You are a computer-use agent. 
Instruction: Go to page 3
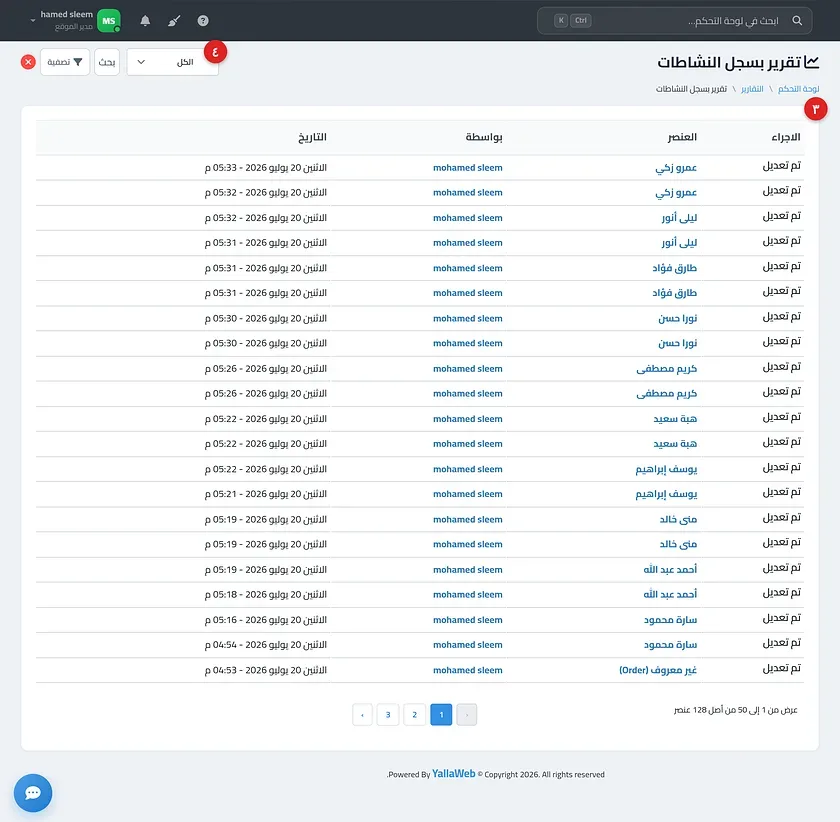point(388,714)
